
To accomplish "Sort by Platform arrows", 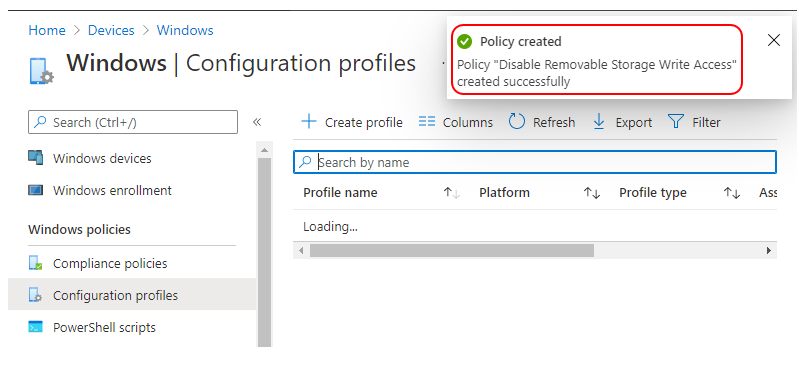I will click(x=592, y=193).
